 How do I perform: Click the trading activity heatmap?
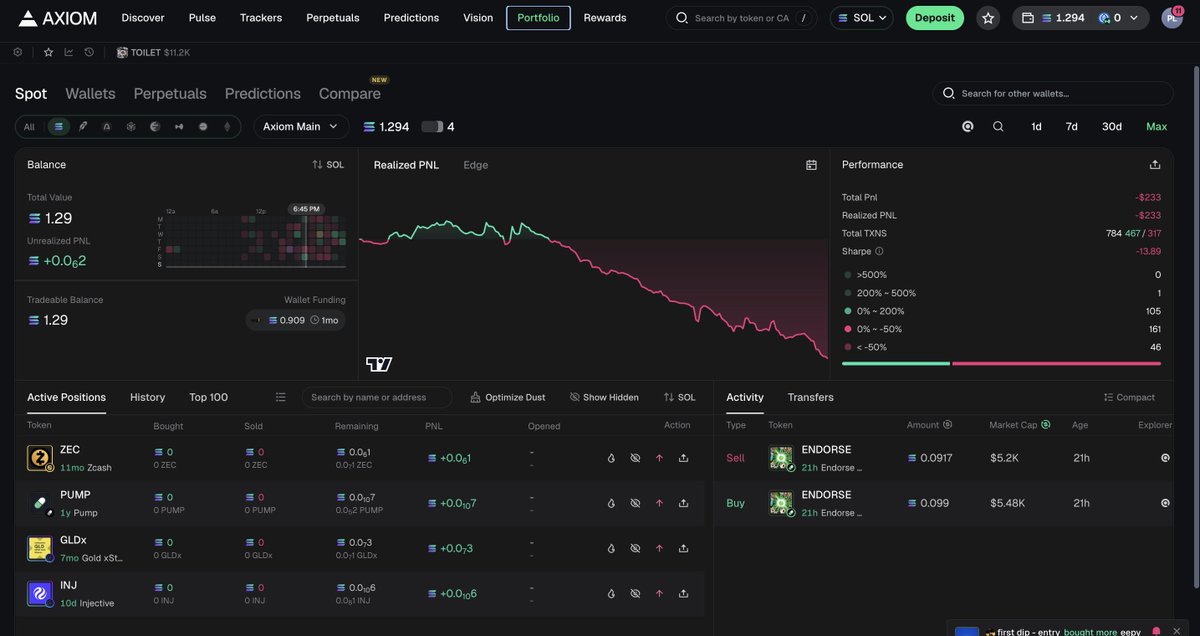(x=252, y=240)
